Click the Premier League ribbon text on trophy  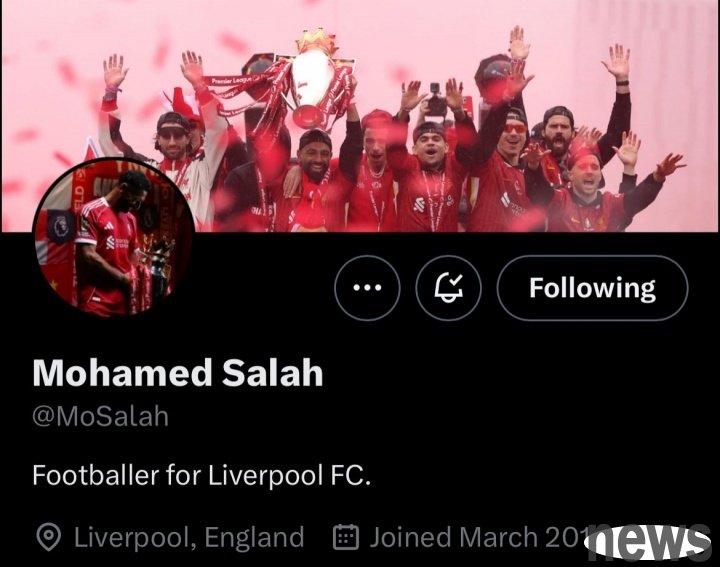click(231, 81)
